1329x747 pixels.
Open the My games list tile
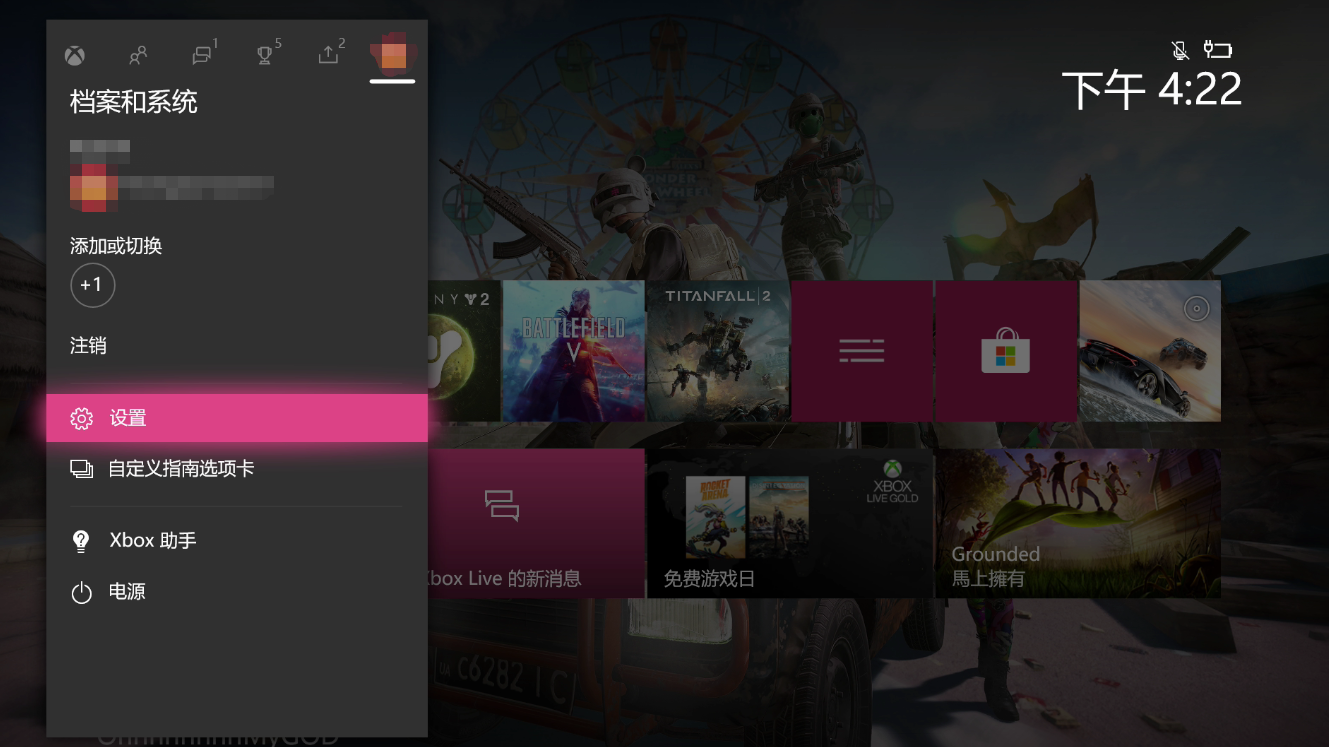point(862,351)
